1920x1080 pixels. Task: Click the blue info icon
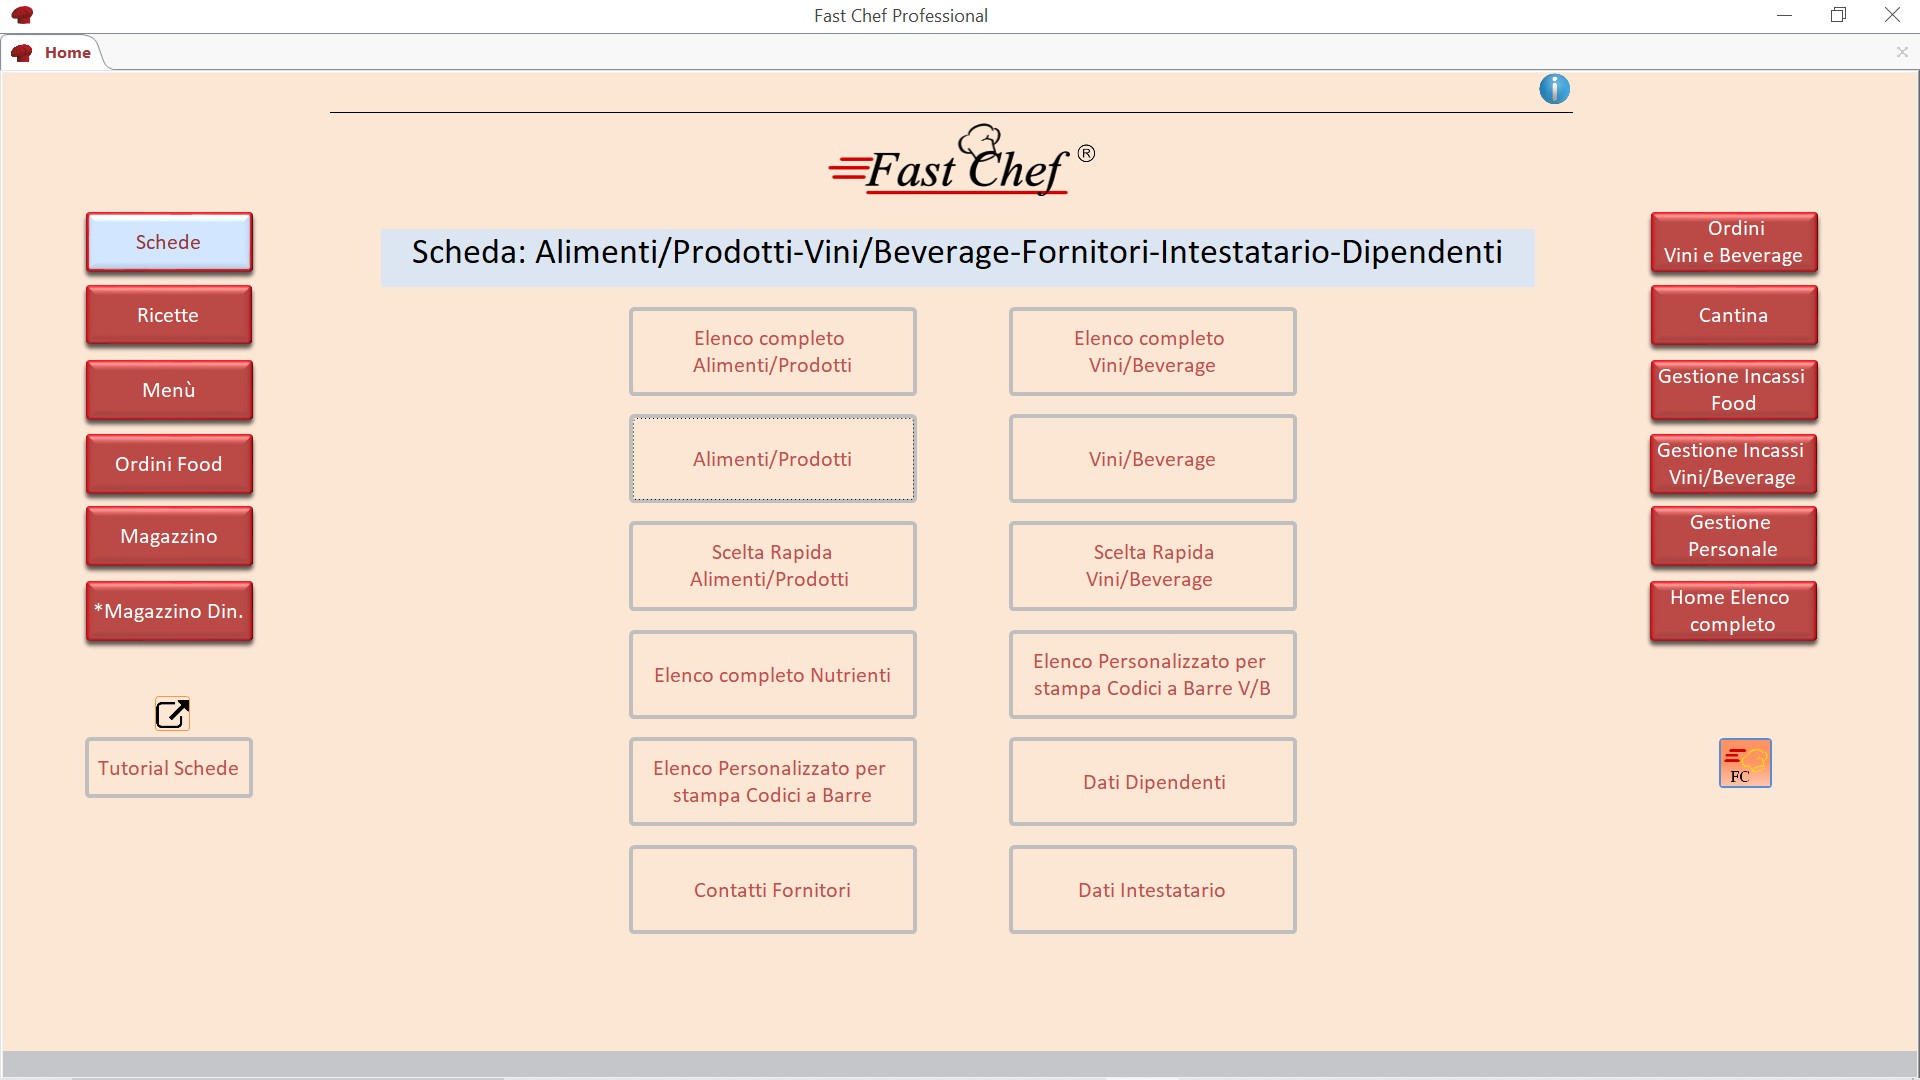click(x=1554, y=89)
